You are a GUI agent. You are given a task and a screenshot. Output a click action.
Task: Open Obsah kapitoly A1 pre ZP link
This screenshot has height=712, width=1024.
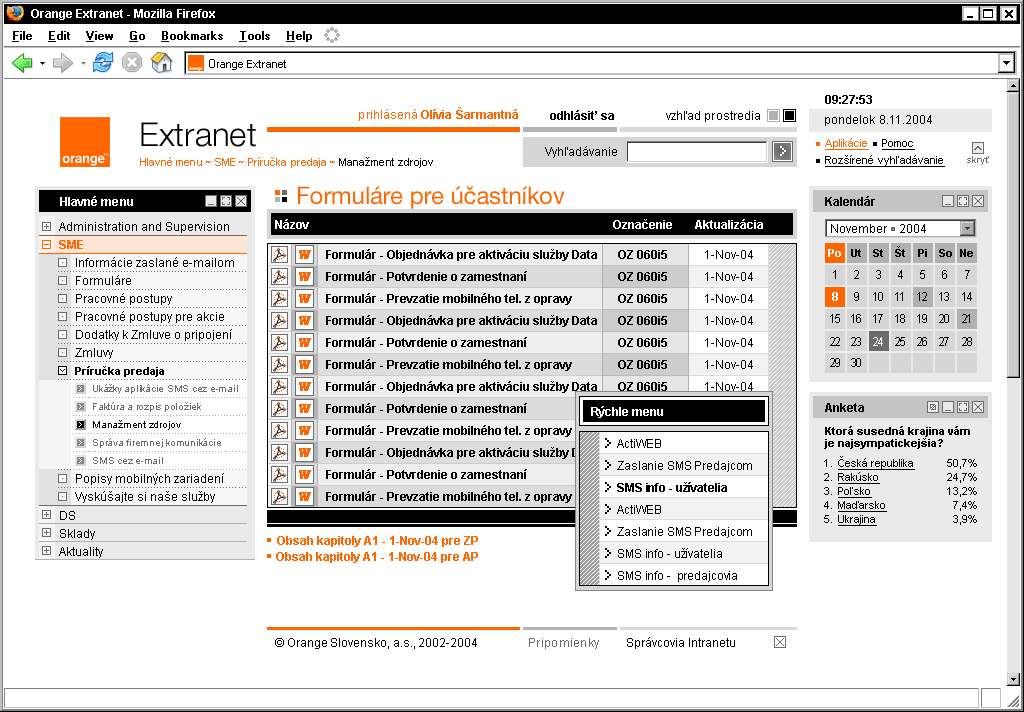377,541
